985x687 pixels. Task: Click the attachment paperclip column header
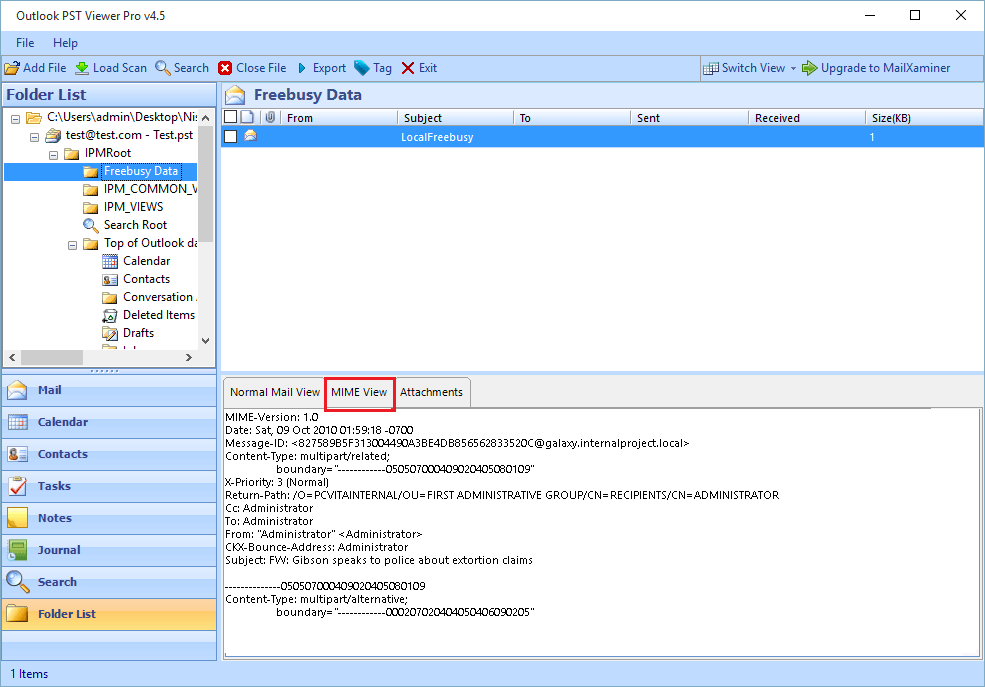(x=270, y=117)
